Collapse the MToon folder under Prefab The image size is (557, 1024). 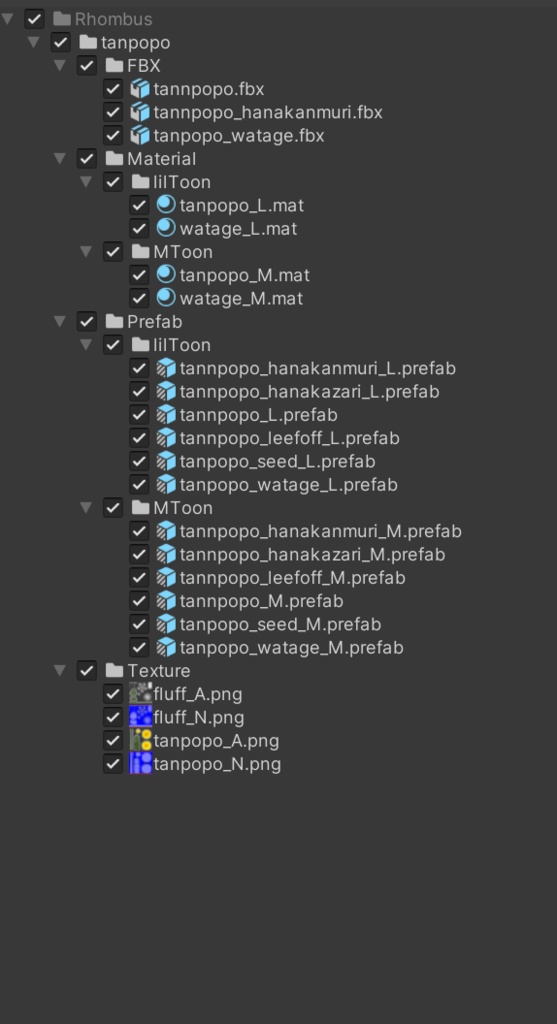(86, 507)
